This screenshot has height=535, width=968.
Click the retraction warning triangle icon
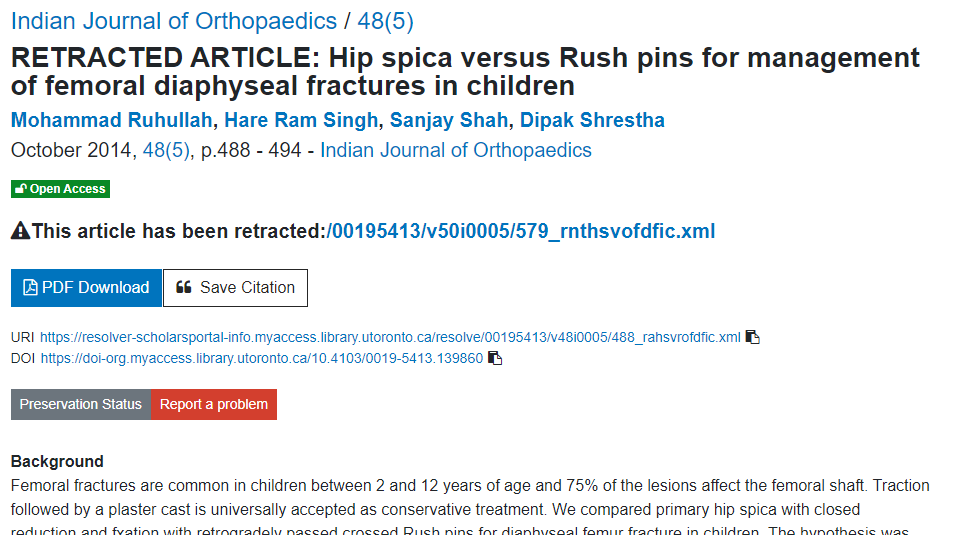click(20, 231)
